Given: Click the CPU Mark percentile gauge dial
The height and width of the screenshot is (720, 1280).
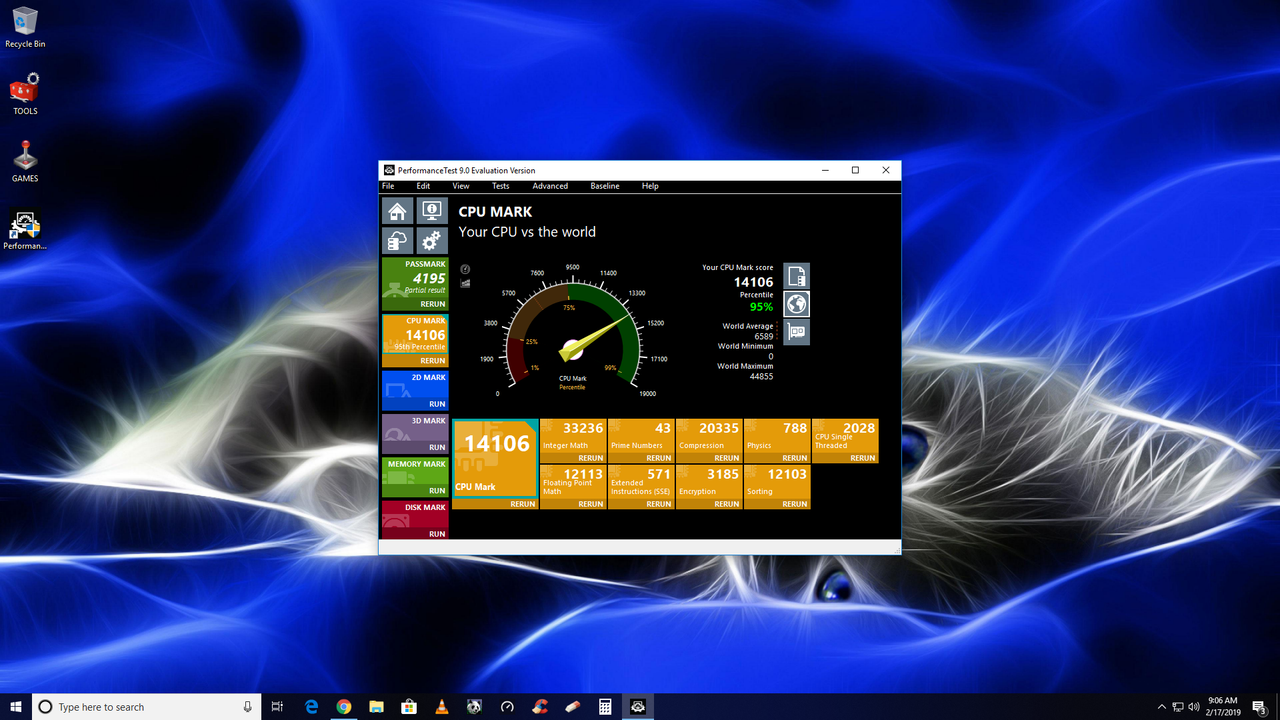Looking at the screenshot, I should tap(573, 335).
